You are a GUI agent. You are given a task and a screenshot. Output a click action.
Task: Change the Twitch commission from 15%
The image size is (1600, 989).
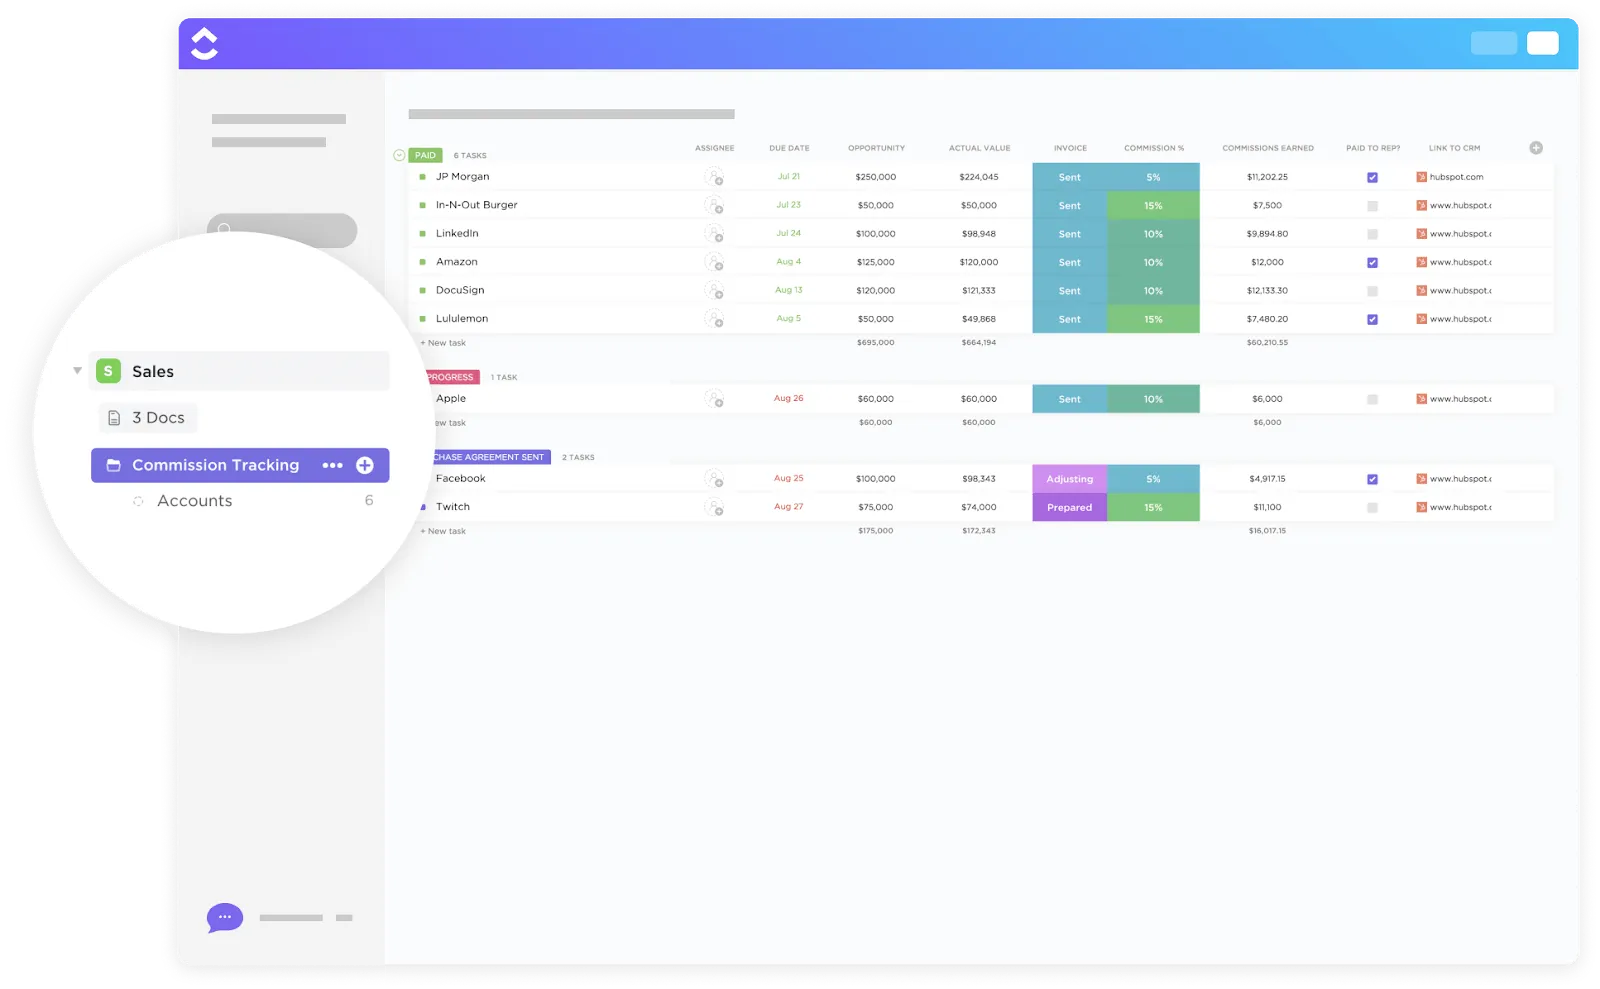tap(1153, 507)
